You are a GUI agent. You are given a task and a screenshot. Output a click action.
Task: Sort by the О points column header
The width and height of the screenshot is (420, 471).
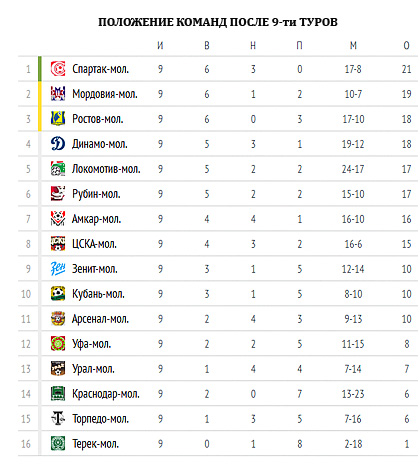pyautogui.click(x=406, y=45)
